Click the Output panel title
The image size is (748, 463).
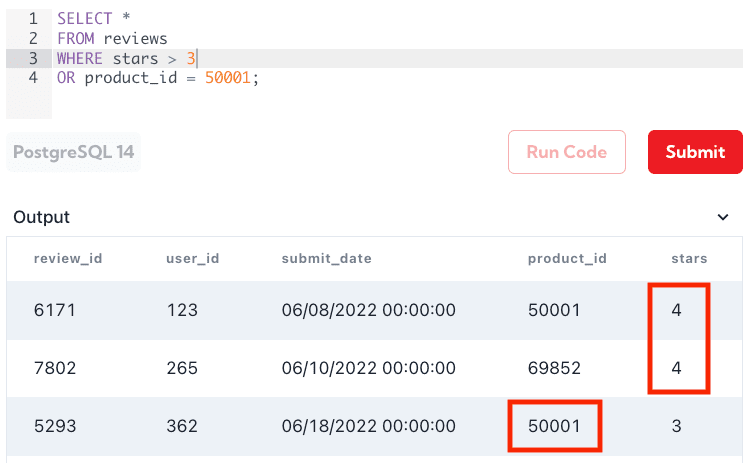point(42,217)
